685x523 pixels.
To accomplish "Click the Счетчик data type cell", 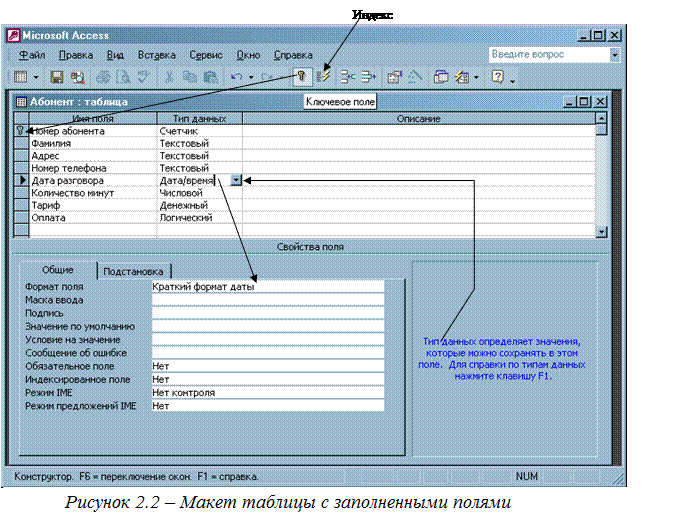I will [x=200, y=131].
